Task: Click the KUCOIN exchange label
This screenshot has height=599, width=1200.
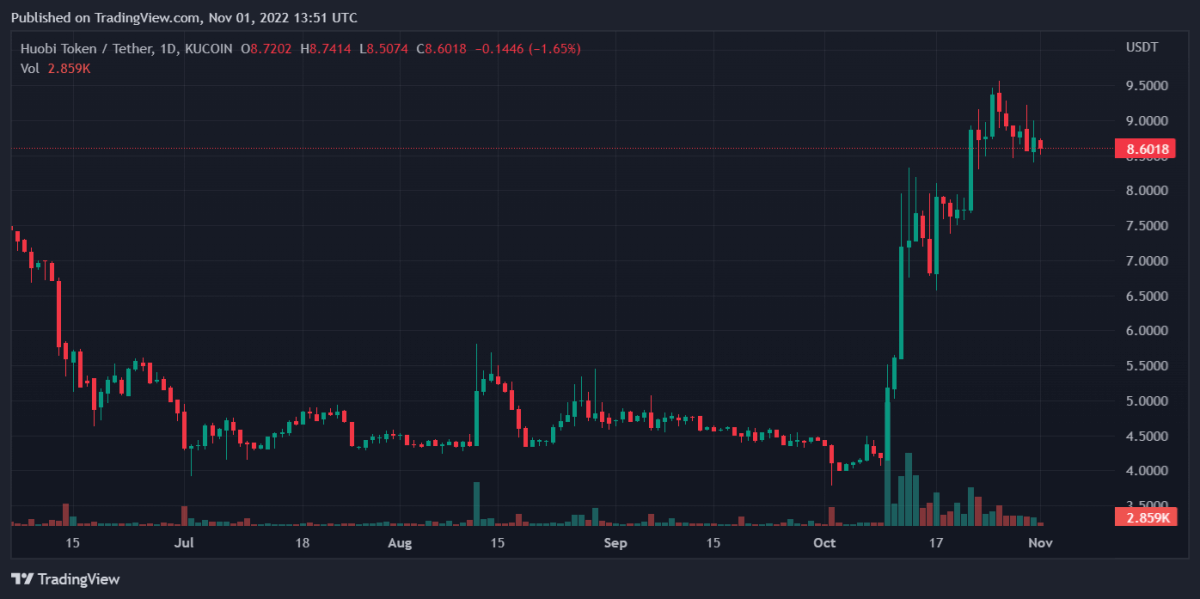Action: [207, 48]
